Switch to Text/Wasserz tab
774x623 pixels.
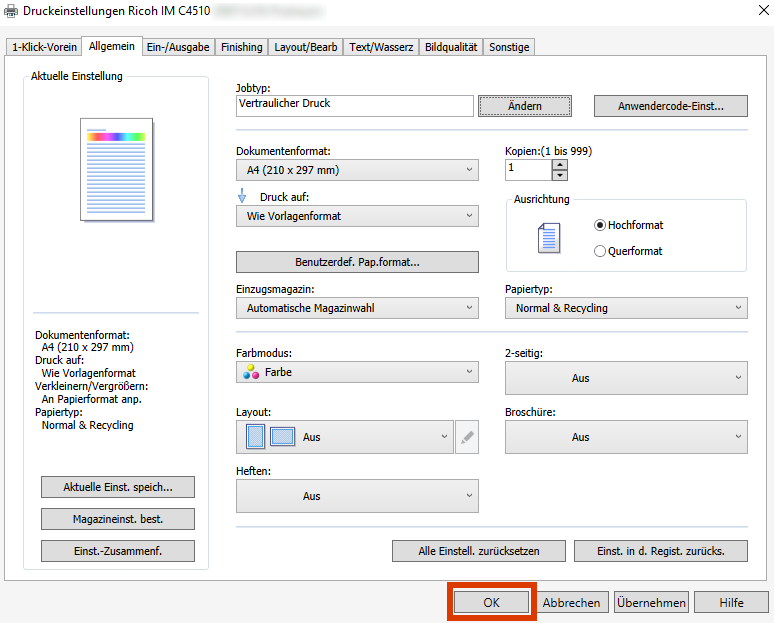tap(381, 47)
